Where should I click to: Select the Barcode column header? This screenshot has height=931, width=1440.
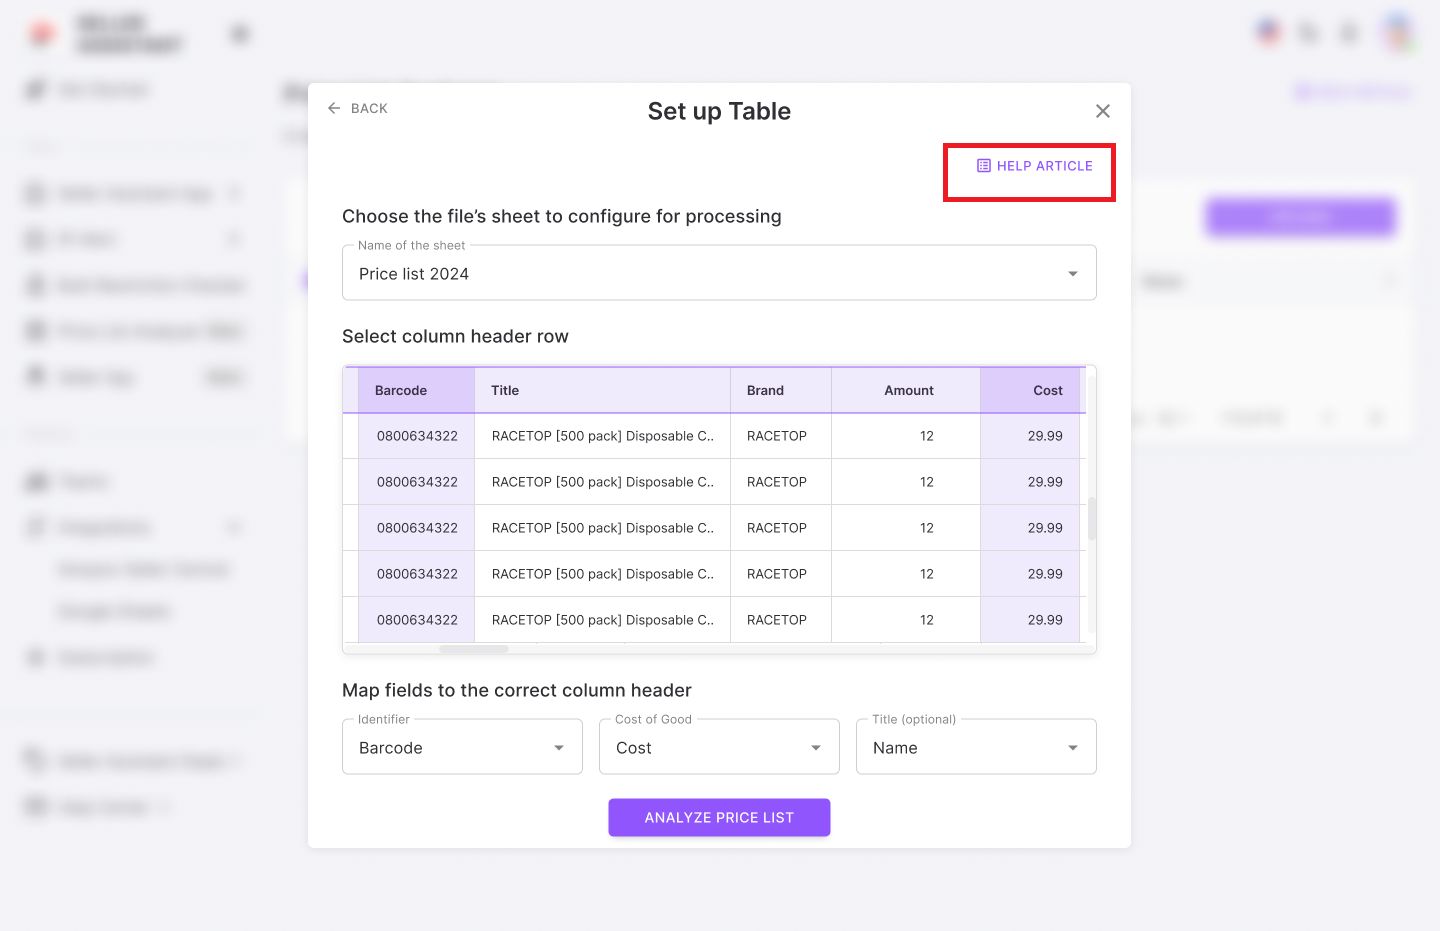pos(401,391)
